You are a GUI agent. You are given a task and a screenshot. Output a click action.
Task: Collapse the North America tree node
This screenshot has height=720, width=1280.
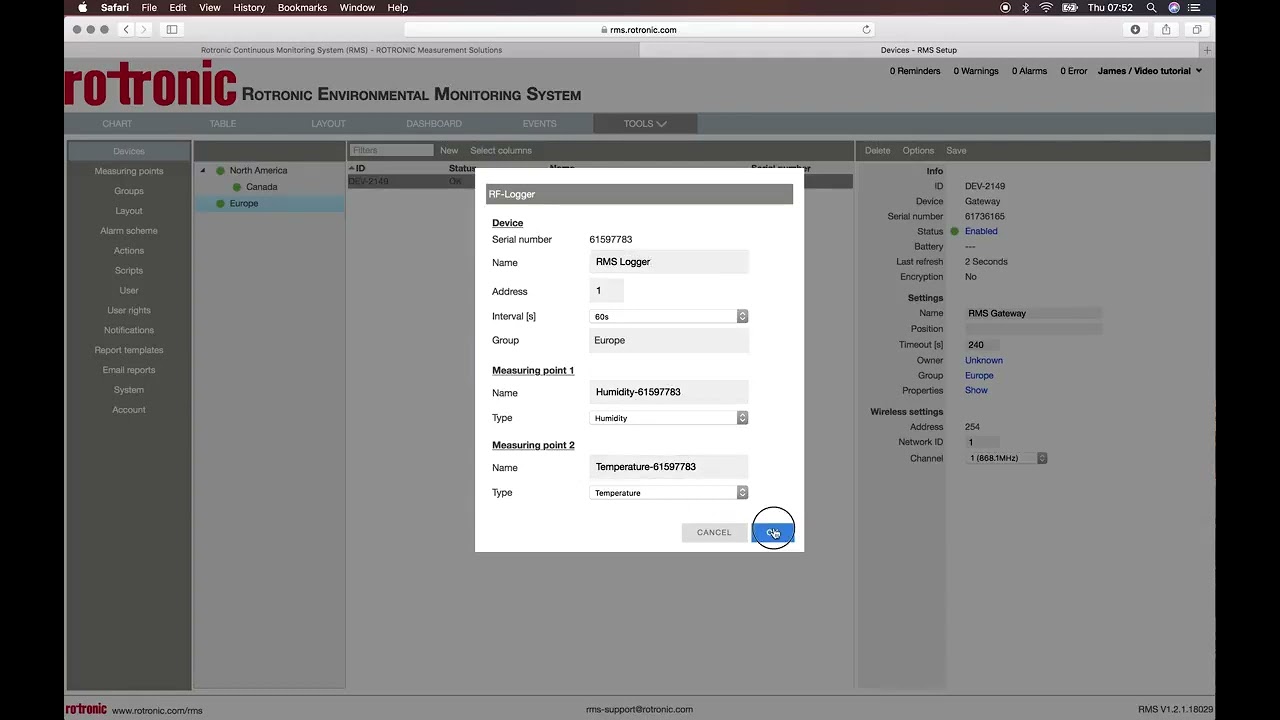coord(203,171)
